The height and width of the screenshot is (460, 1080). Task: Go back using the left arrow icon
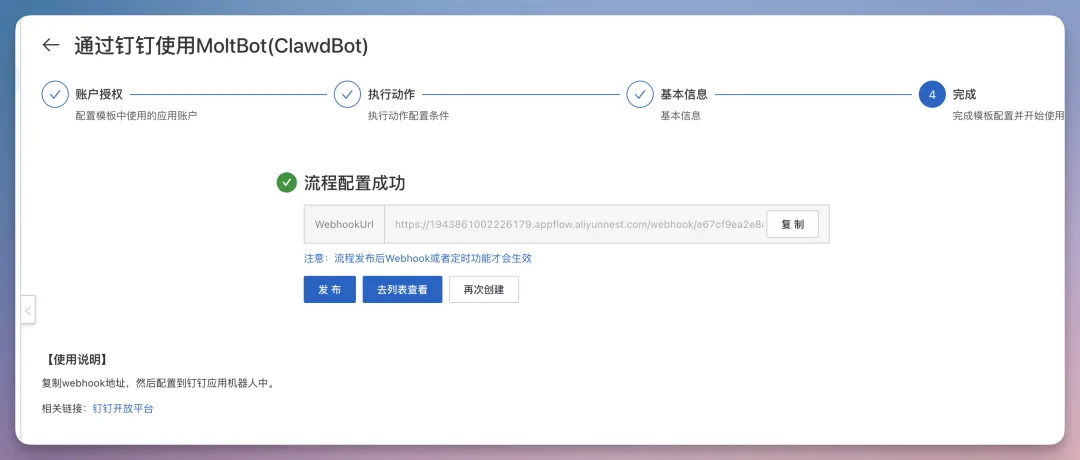[50, 45]
